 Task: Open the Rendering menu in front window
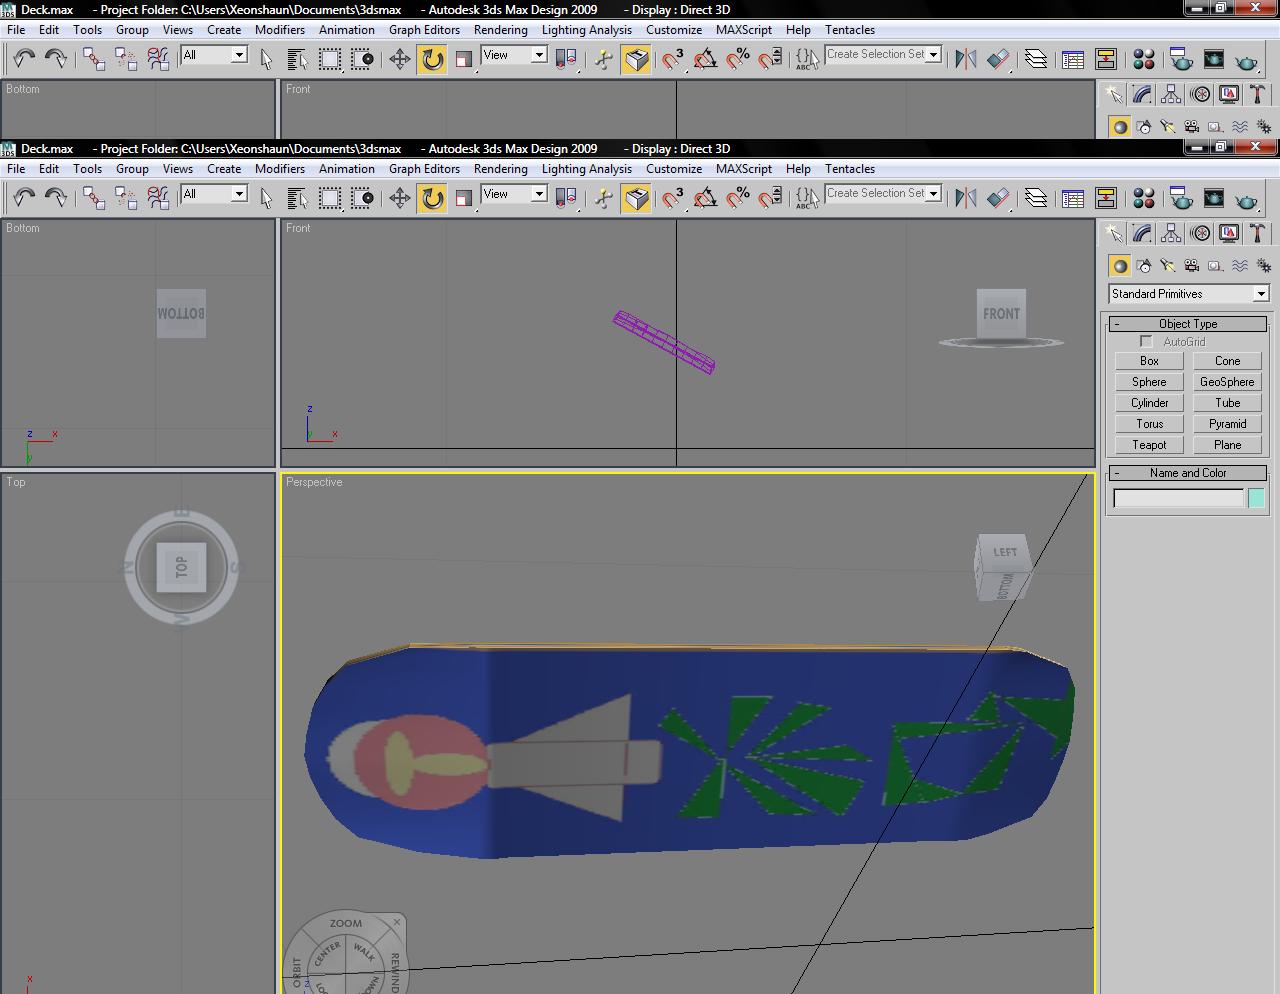(x=500, y=169)
